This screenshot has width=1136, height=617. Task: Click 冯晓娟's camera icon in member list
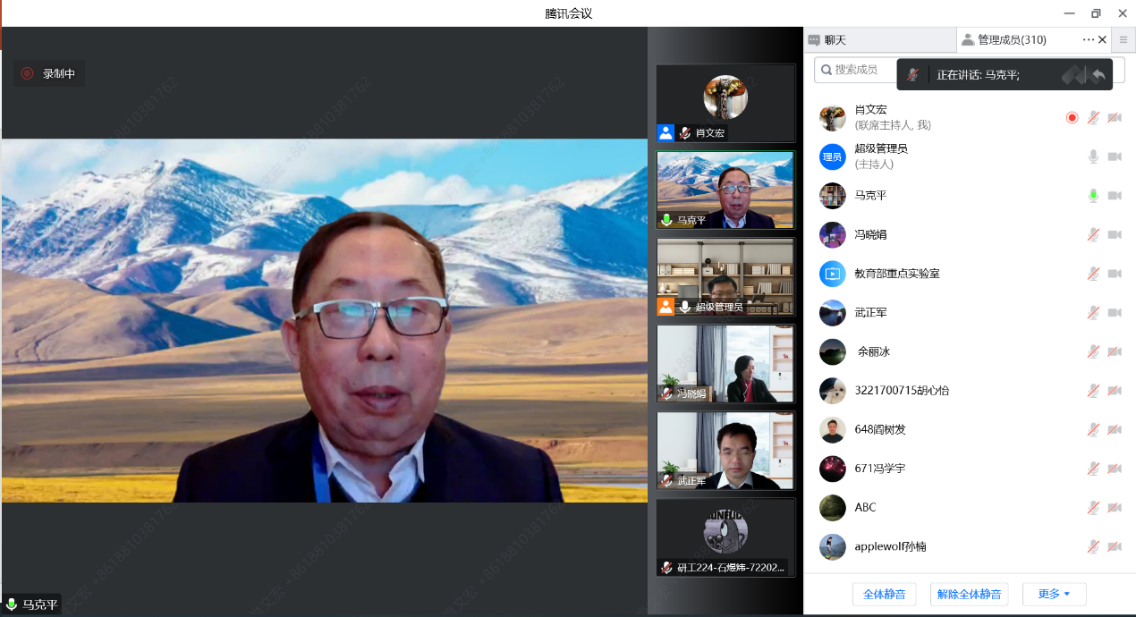(x=1114, y=234)
